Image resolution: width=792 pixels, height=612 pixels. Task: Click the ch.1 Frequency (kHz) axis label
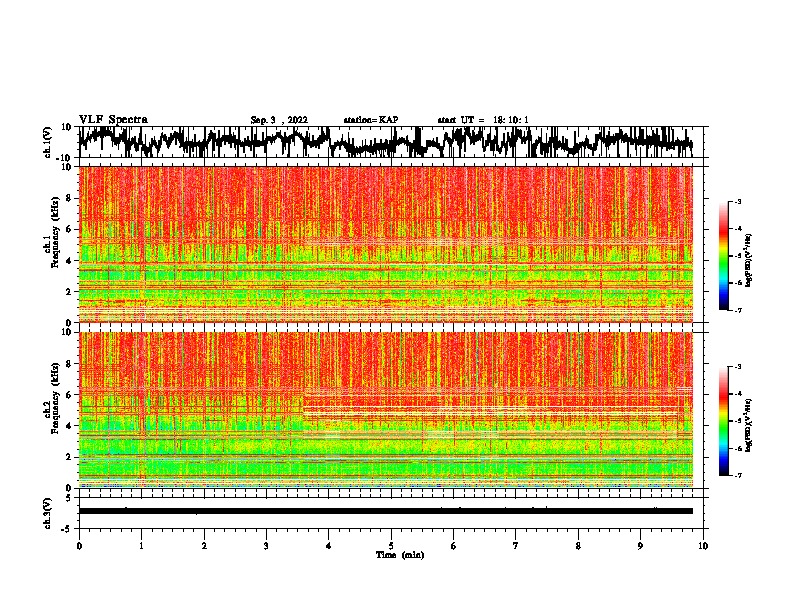52,232
